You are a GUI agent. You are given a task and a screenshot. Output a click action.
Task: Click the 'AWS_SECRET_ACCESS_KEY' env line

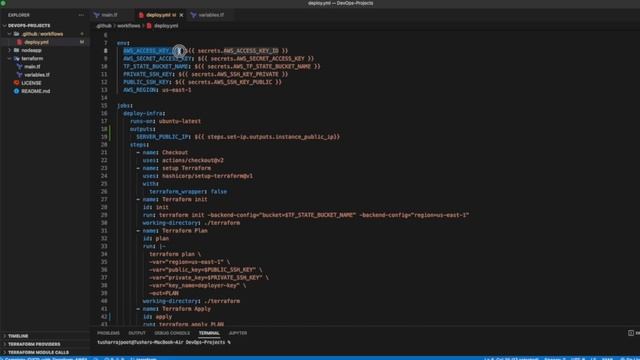point(218,59)
